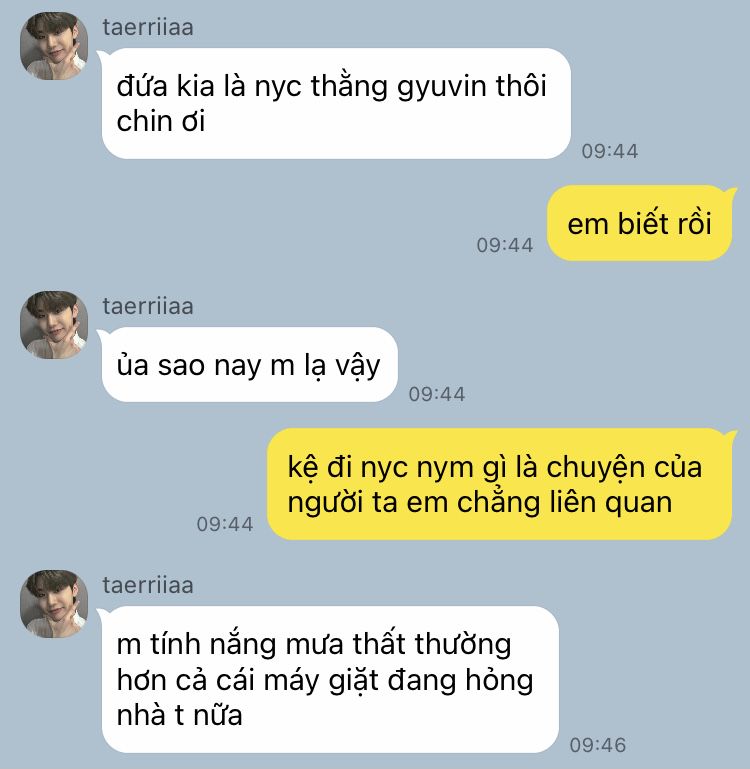750x769 pixels.
Task: Tap the 09:44 time beside 'em biết rồi'
Action: [x=505, y=245]
